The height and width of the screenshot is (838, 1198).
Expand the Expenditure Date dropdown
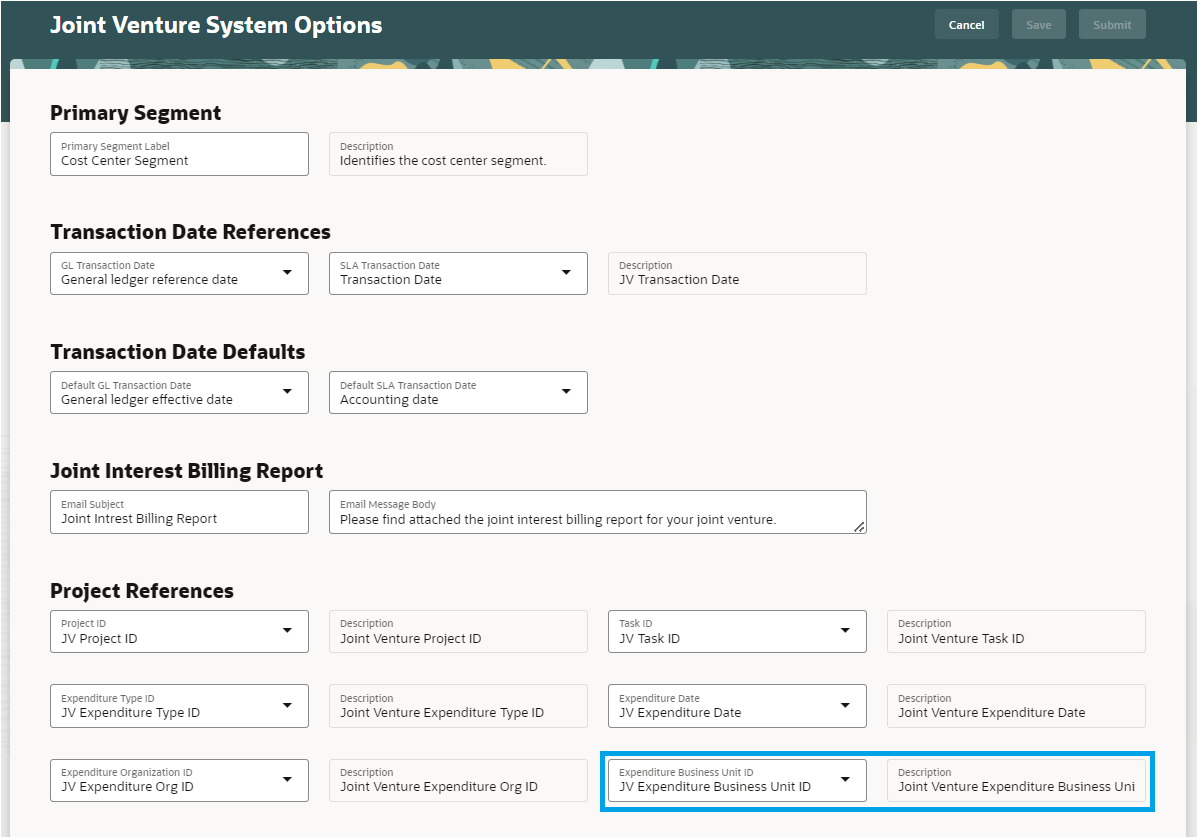tap(845, 706)
